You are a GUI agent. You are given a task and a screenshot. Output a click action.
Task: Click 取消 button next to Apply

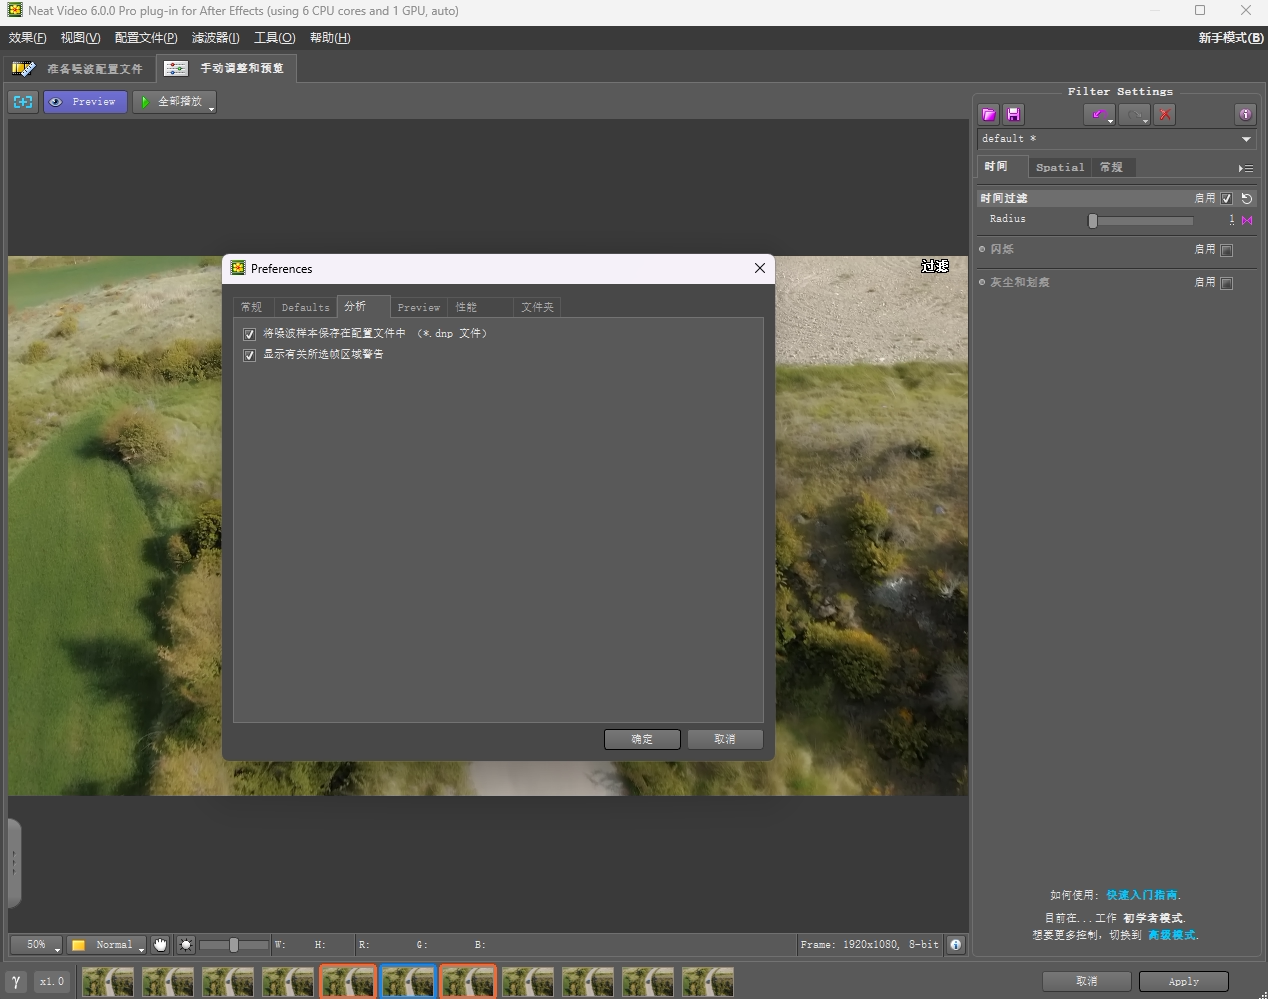[x=1087, y=981]
